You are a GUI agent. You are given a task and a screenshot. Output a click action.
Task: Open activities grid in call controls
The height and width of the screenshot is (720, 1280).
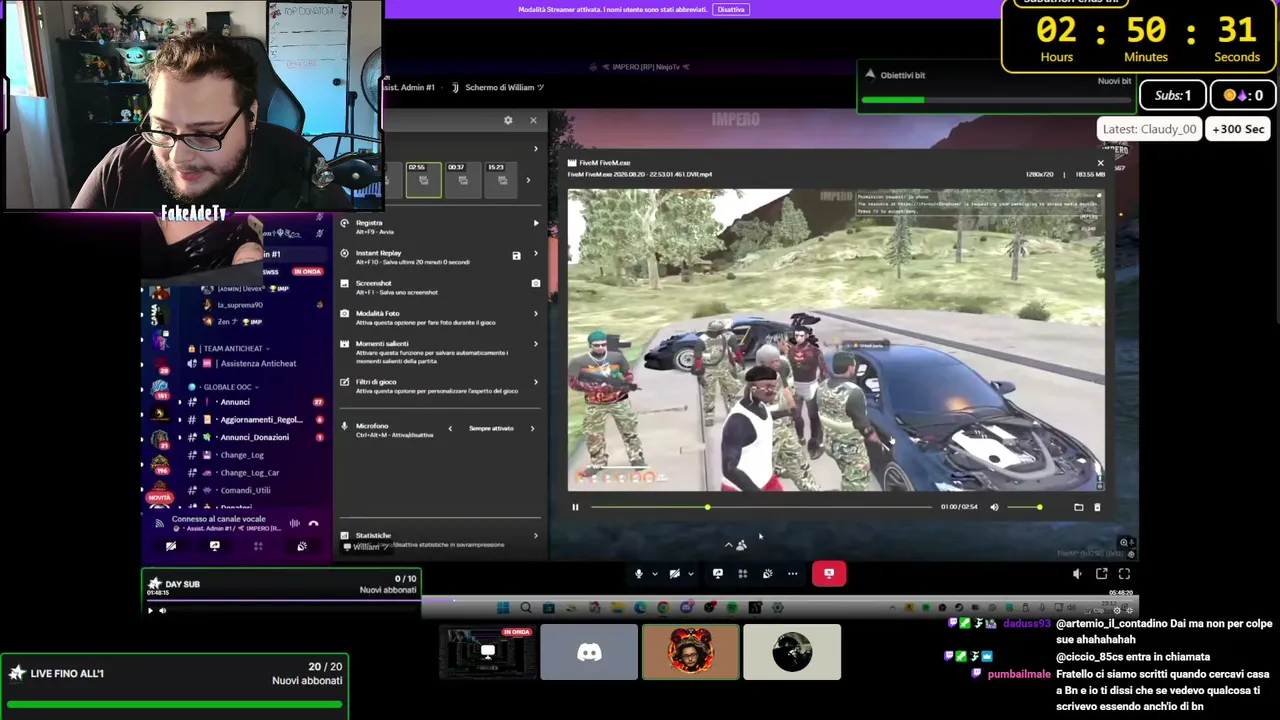(742, 574)
